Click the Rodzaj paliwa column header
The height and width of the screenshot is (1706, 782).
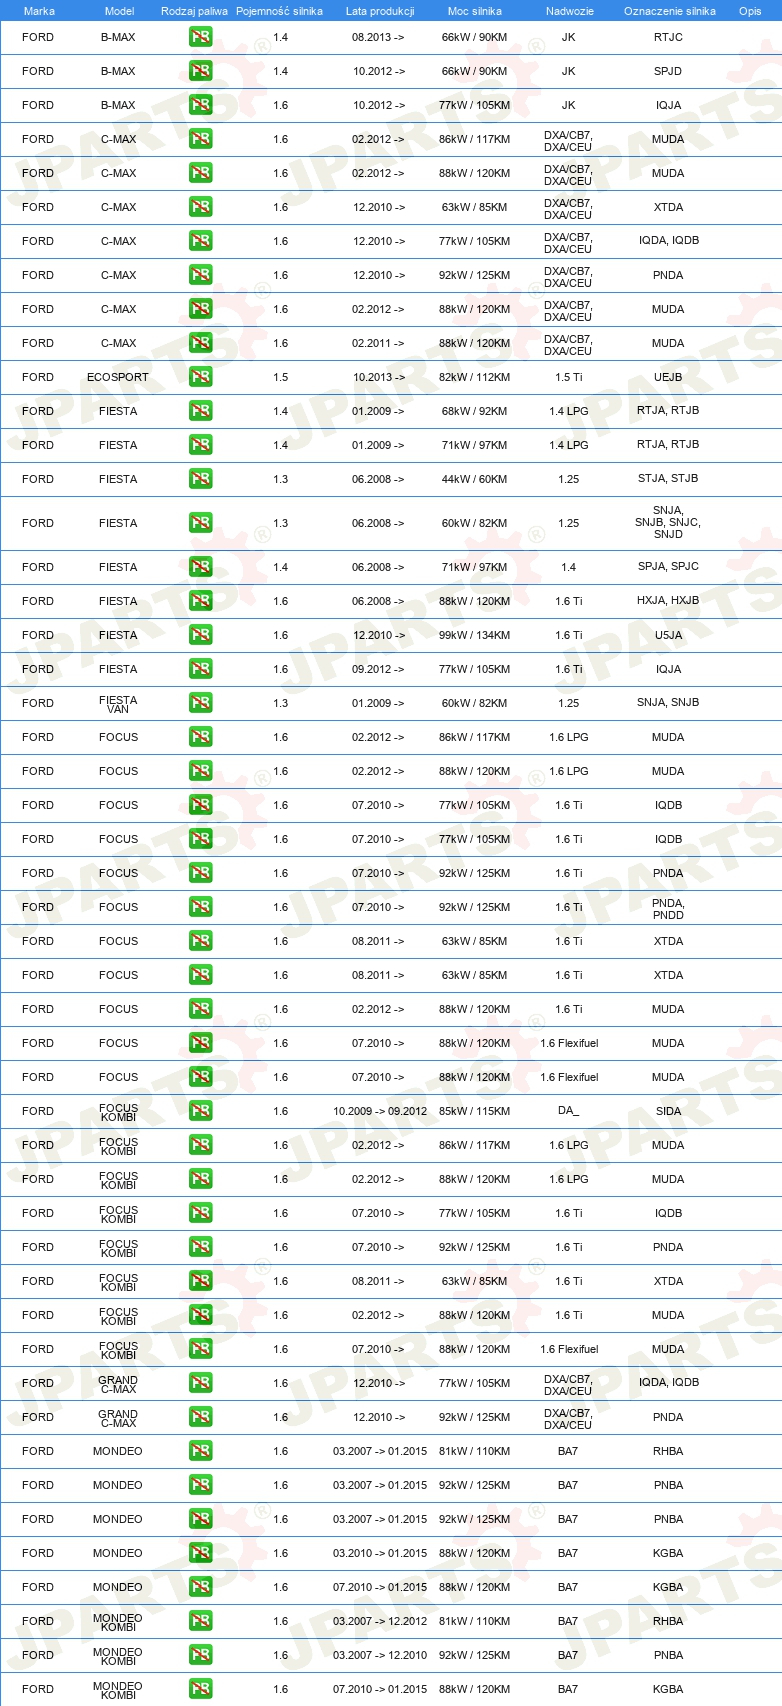pyautogui.click(x=194, y=11)
